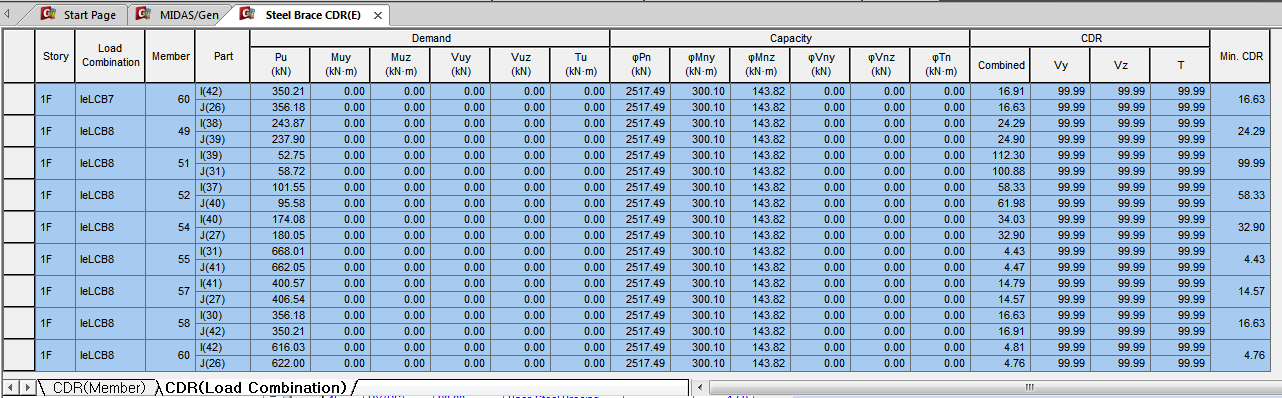Select the row header for member 49

pos(19,131)
